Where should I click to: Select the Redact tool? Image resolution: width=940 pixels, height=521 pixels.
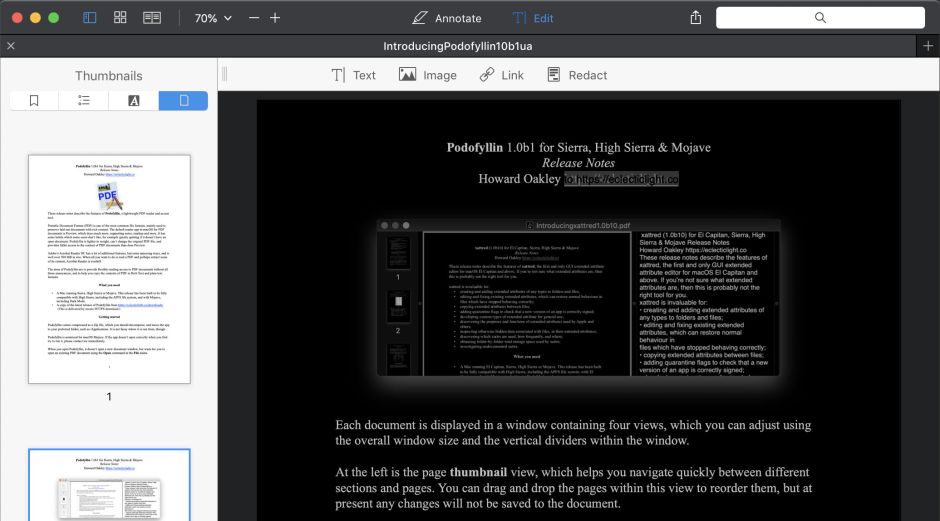577,75
